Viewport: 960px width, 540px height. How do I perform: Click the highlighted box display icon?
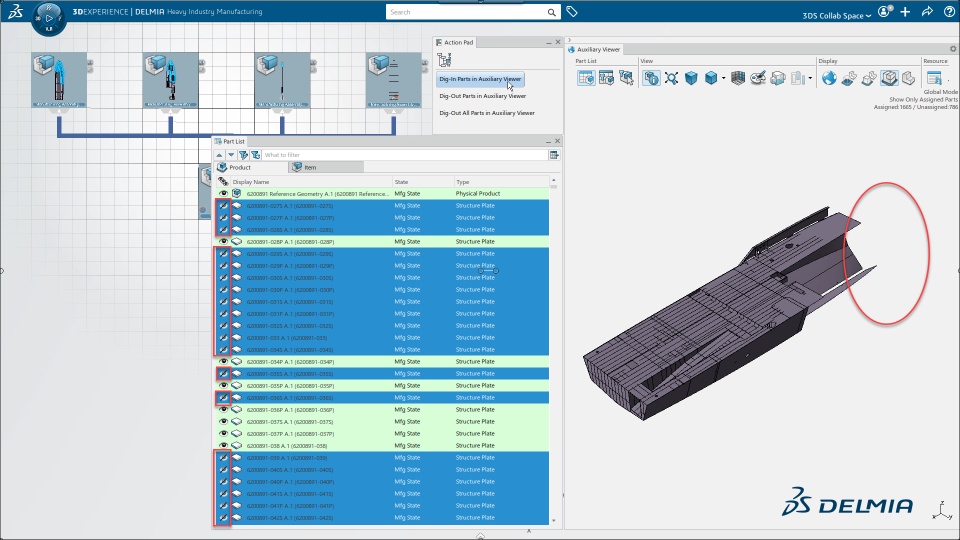[889, 78]
